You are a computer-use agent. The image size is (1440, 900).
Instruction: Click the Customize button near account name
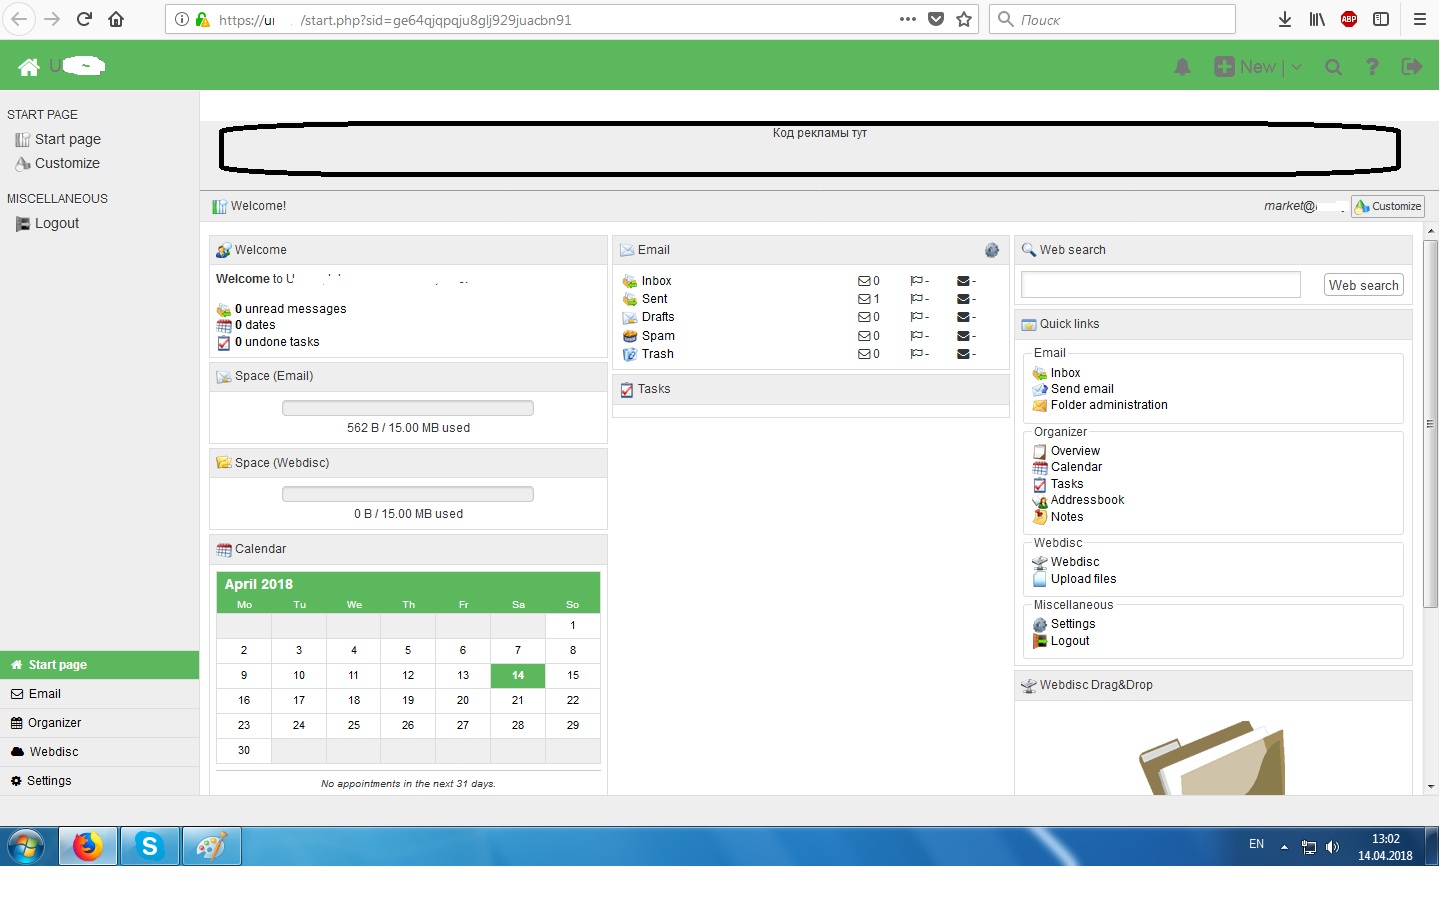pyautogui.click(x=1388, y=206)
